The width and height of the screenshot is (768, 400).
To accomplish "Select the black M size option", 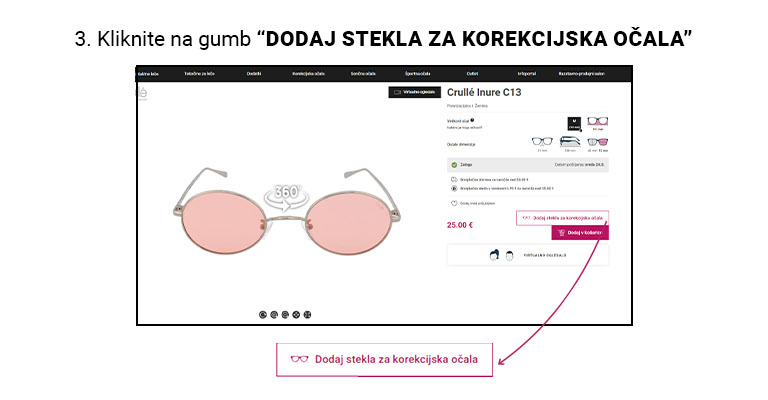I will click(574, 123).
